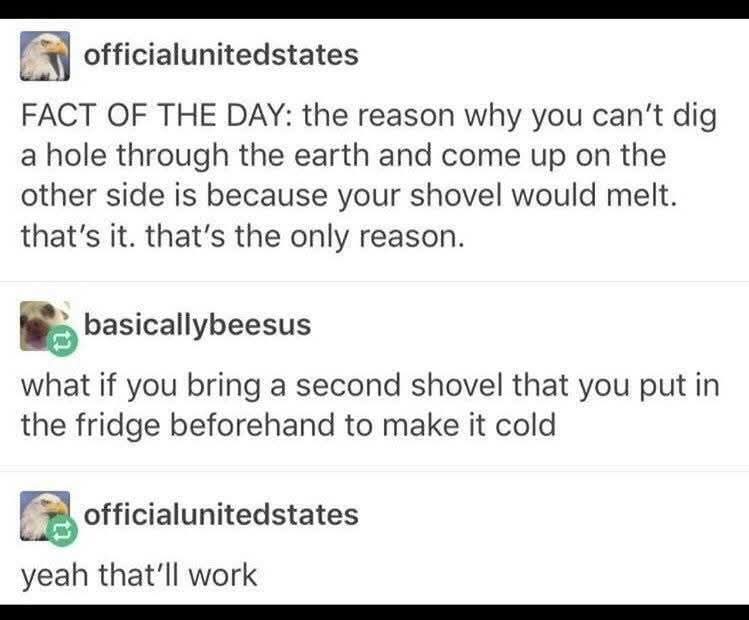
Task: Select the "FACT OF THE DAY:" text
Action: tap(158, 116)
